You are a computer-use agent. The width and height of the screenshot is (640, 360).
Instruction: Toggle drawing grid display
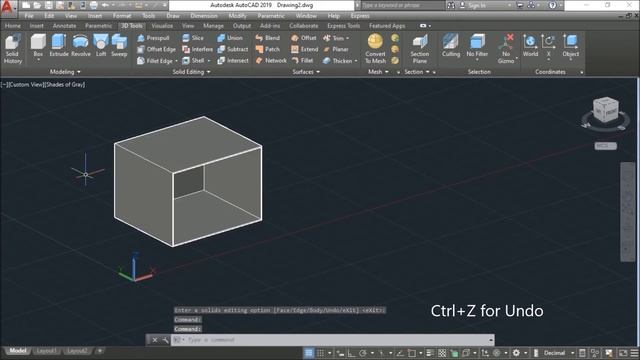click(x=309, y=353)
